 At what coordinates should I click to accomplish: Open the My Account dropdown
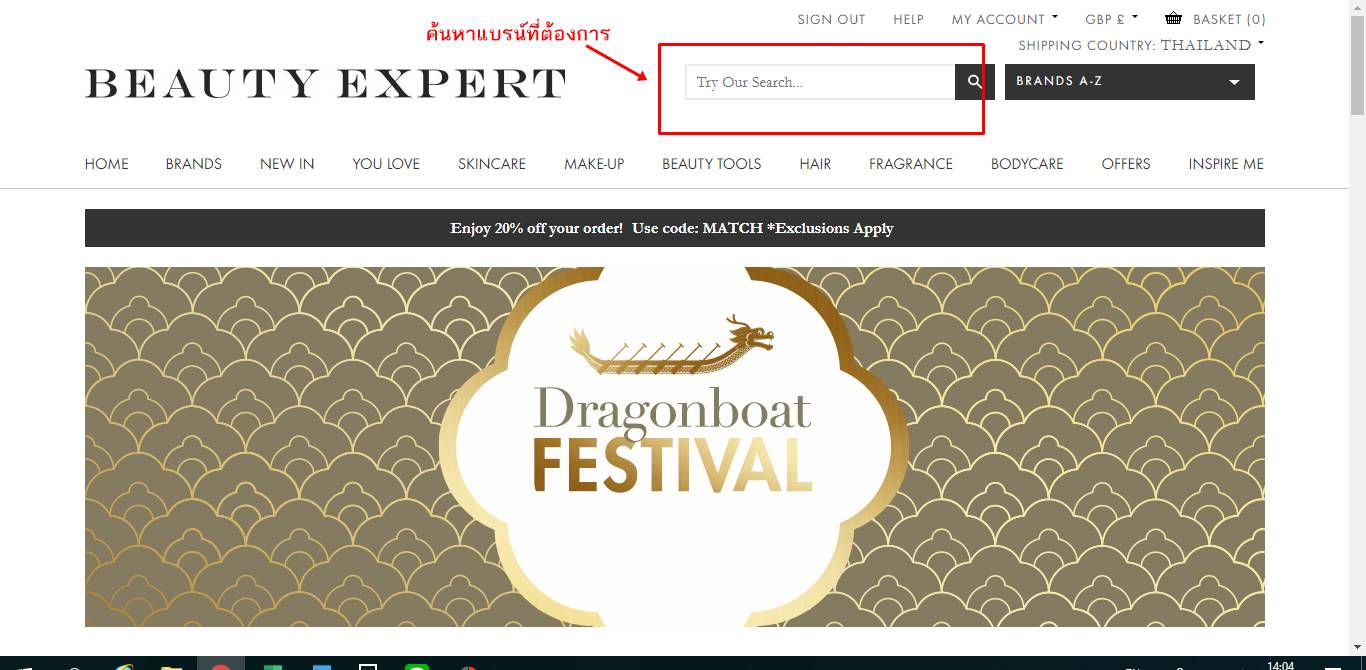[1005, 19]
